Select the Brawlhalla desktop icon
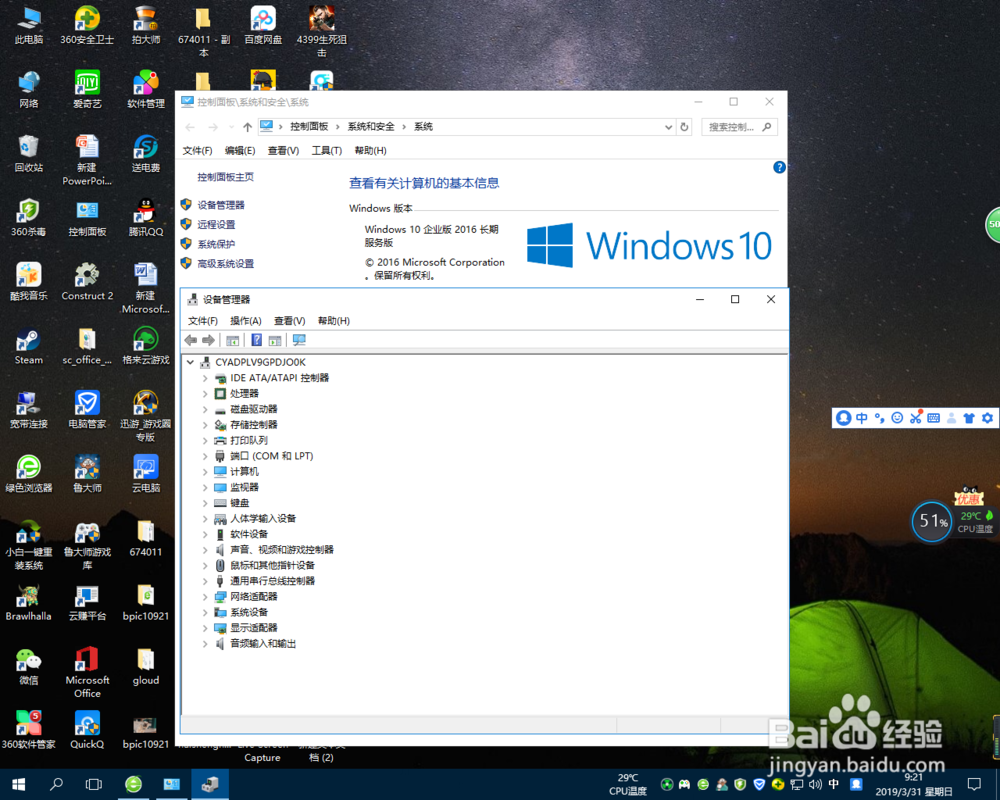The width and height of the screenshot is (1000, 800). point(29,603)
